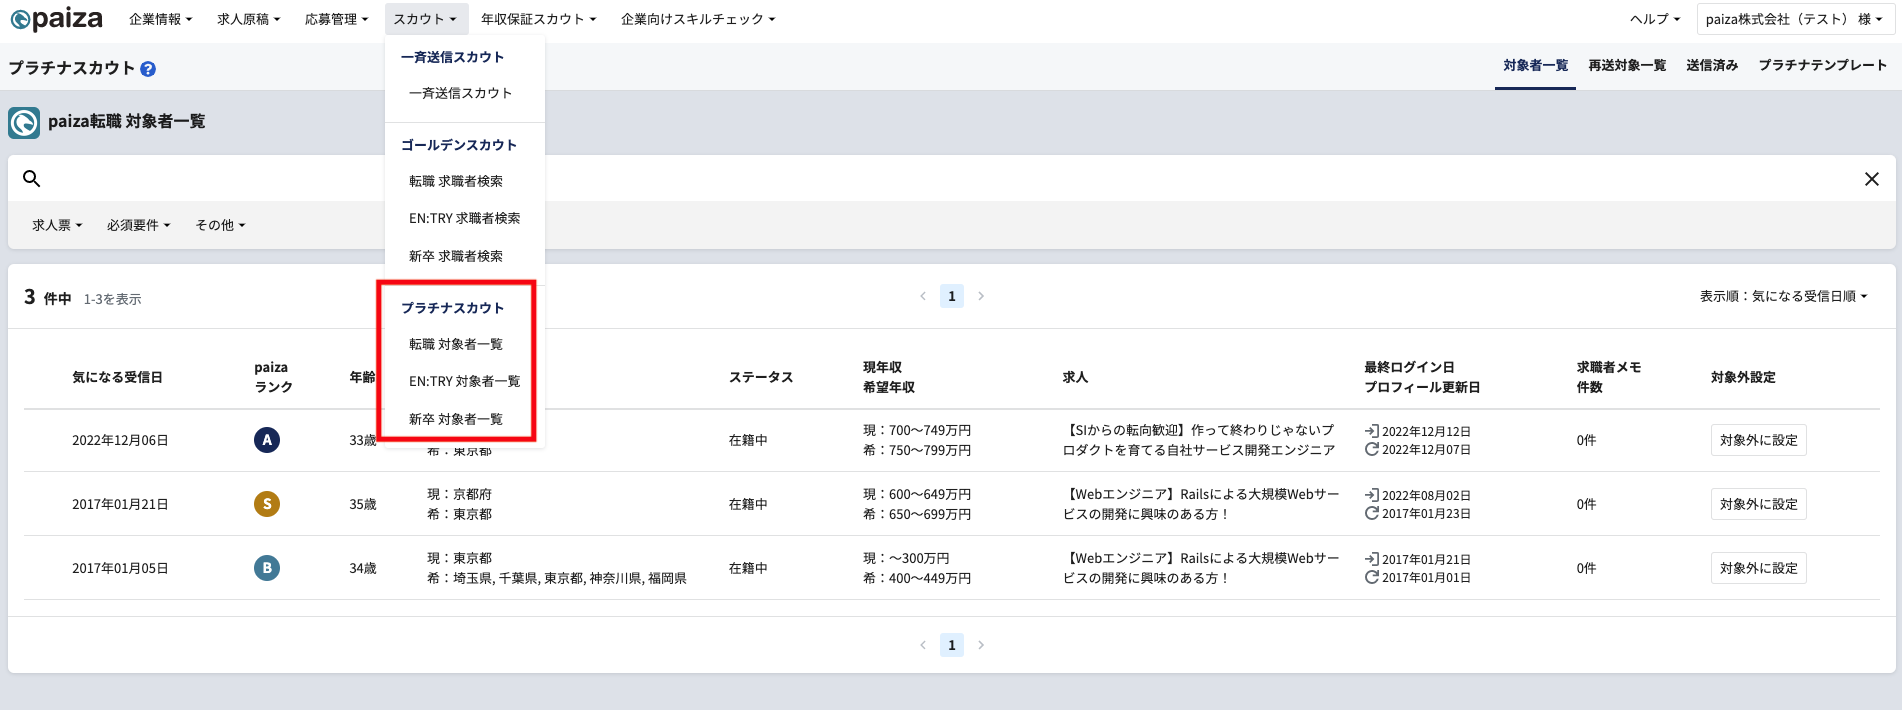Viewport: 1902px width, 710px height.
Task: Open the 【SIからの転向歓迎】 job link
Action: [x=1199, y=440]
